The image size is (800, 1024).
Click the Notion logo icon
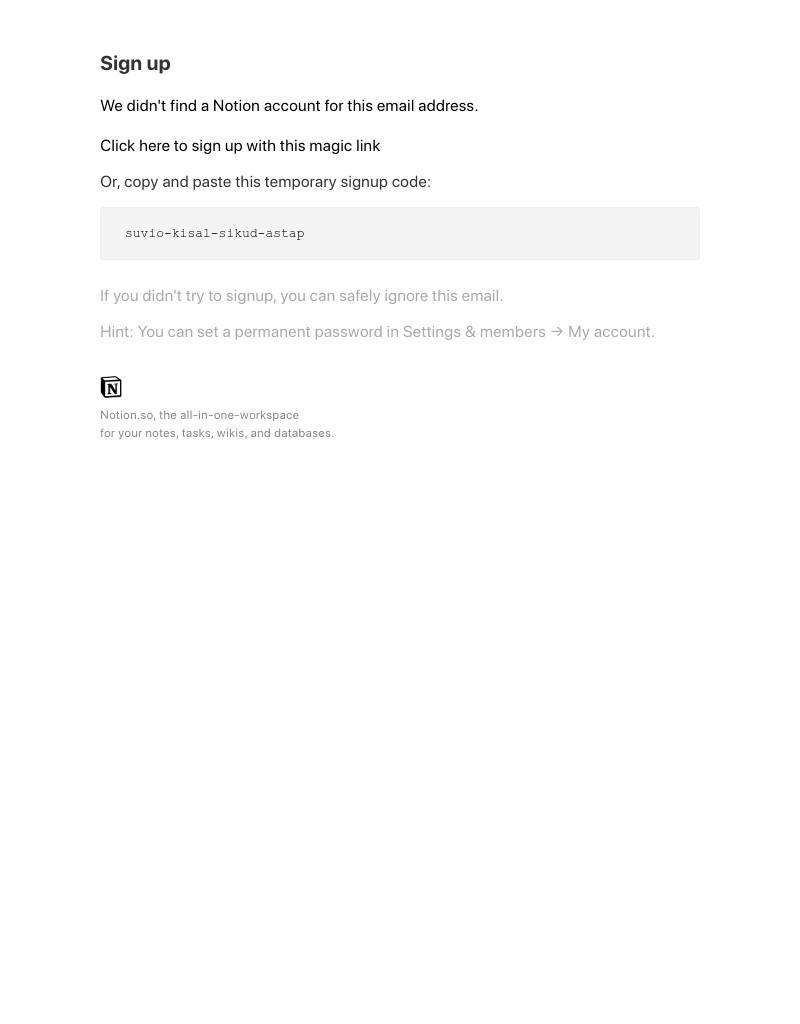coord(111,387)
